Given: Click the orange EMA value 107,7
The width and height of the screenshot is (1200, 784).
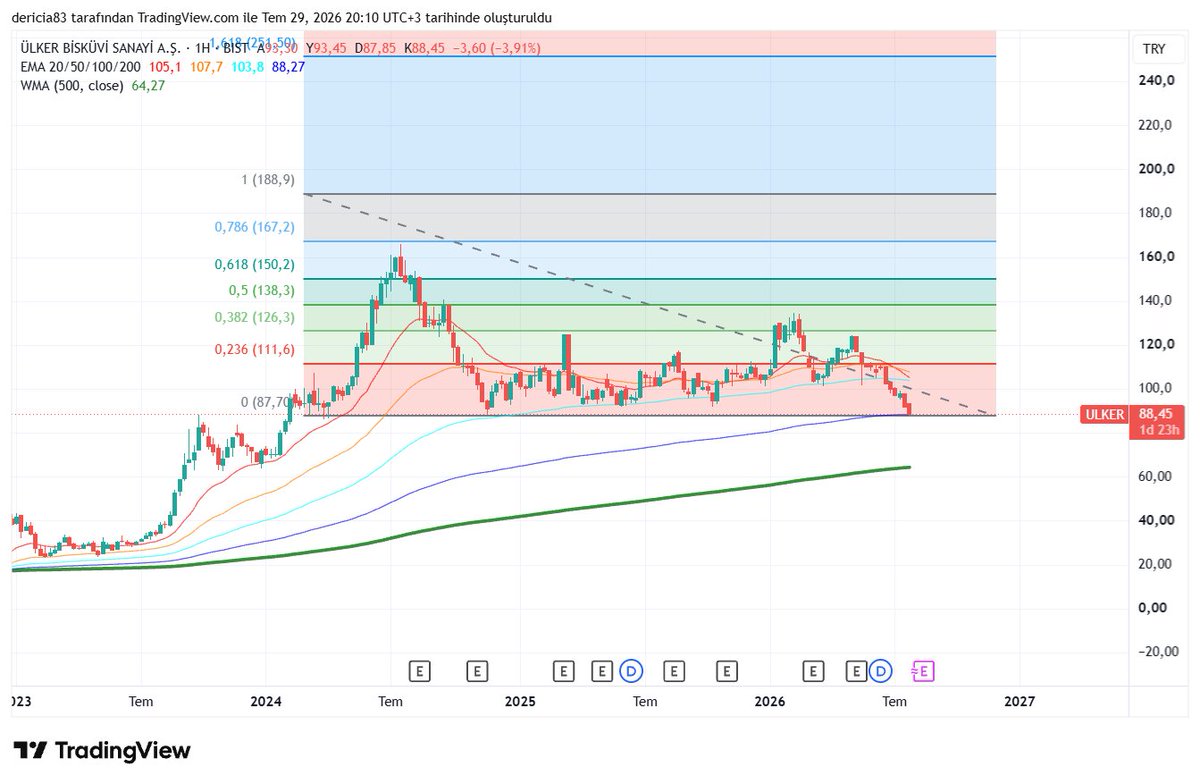Looking at the screenshot, I should pyautogui.click(x=205, y=67).
